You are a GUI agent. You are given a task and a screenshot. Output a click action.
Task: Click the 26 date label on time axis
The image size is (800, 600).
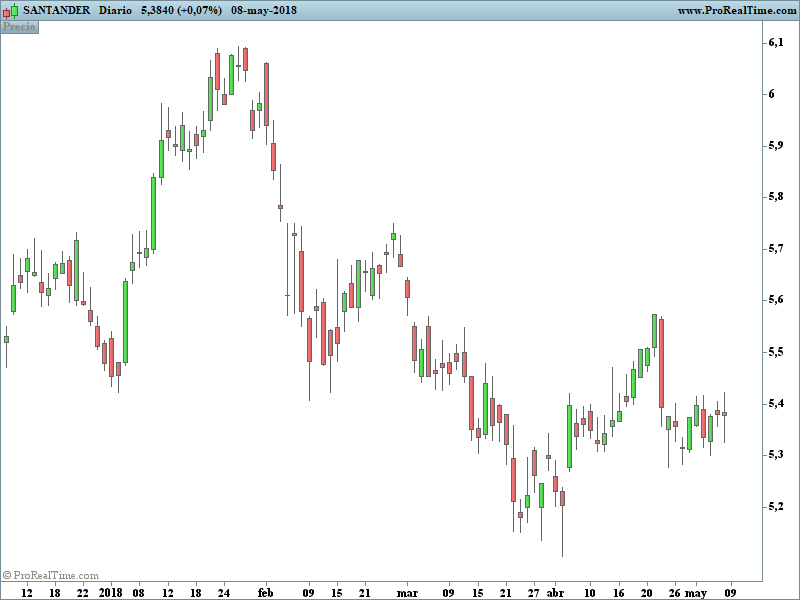(674, 592)
